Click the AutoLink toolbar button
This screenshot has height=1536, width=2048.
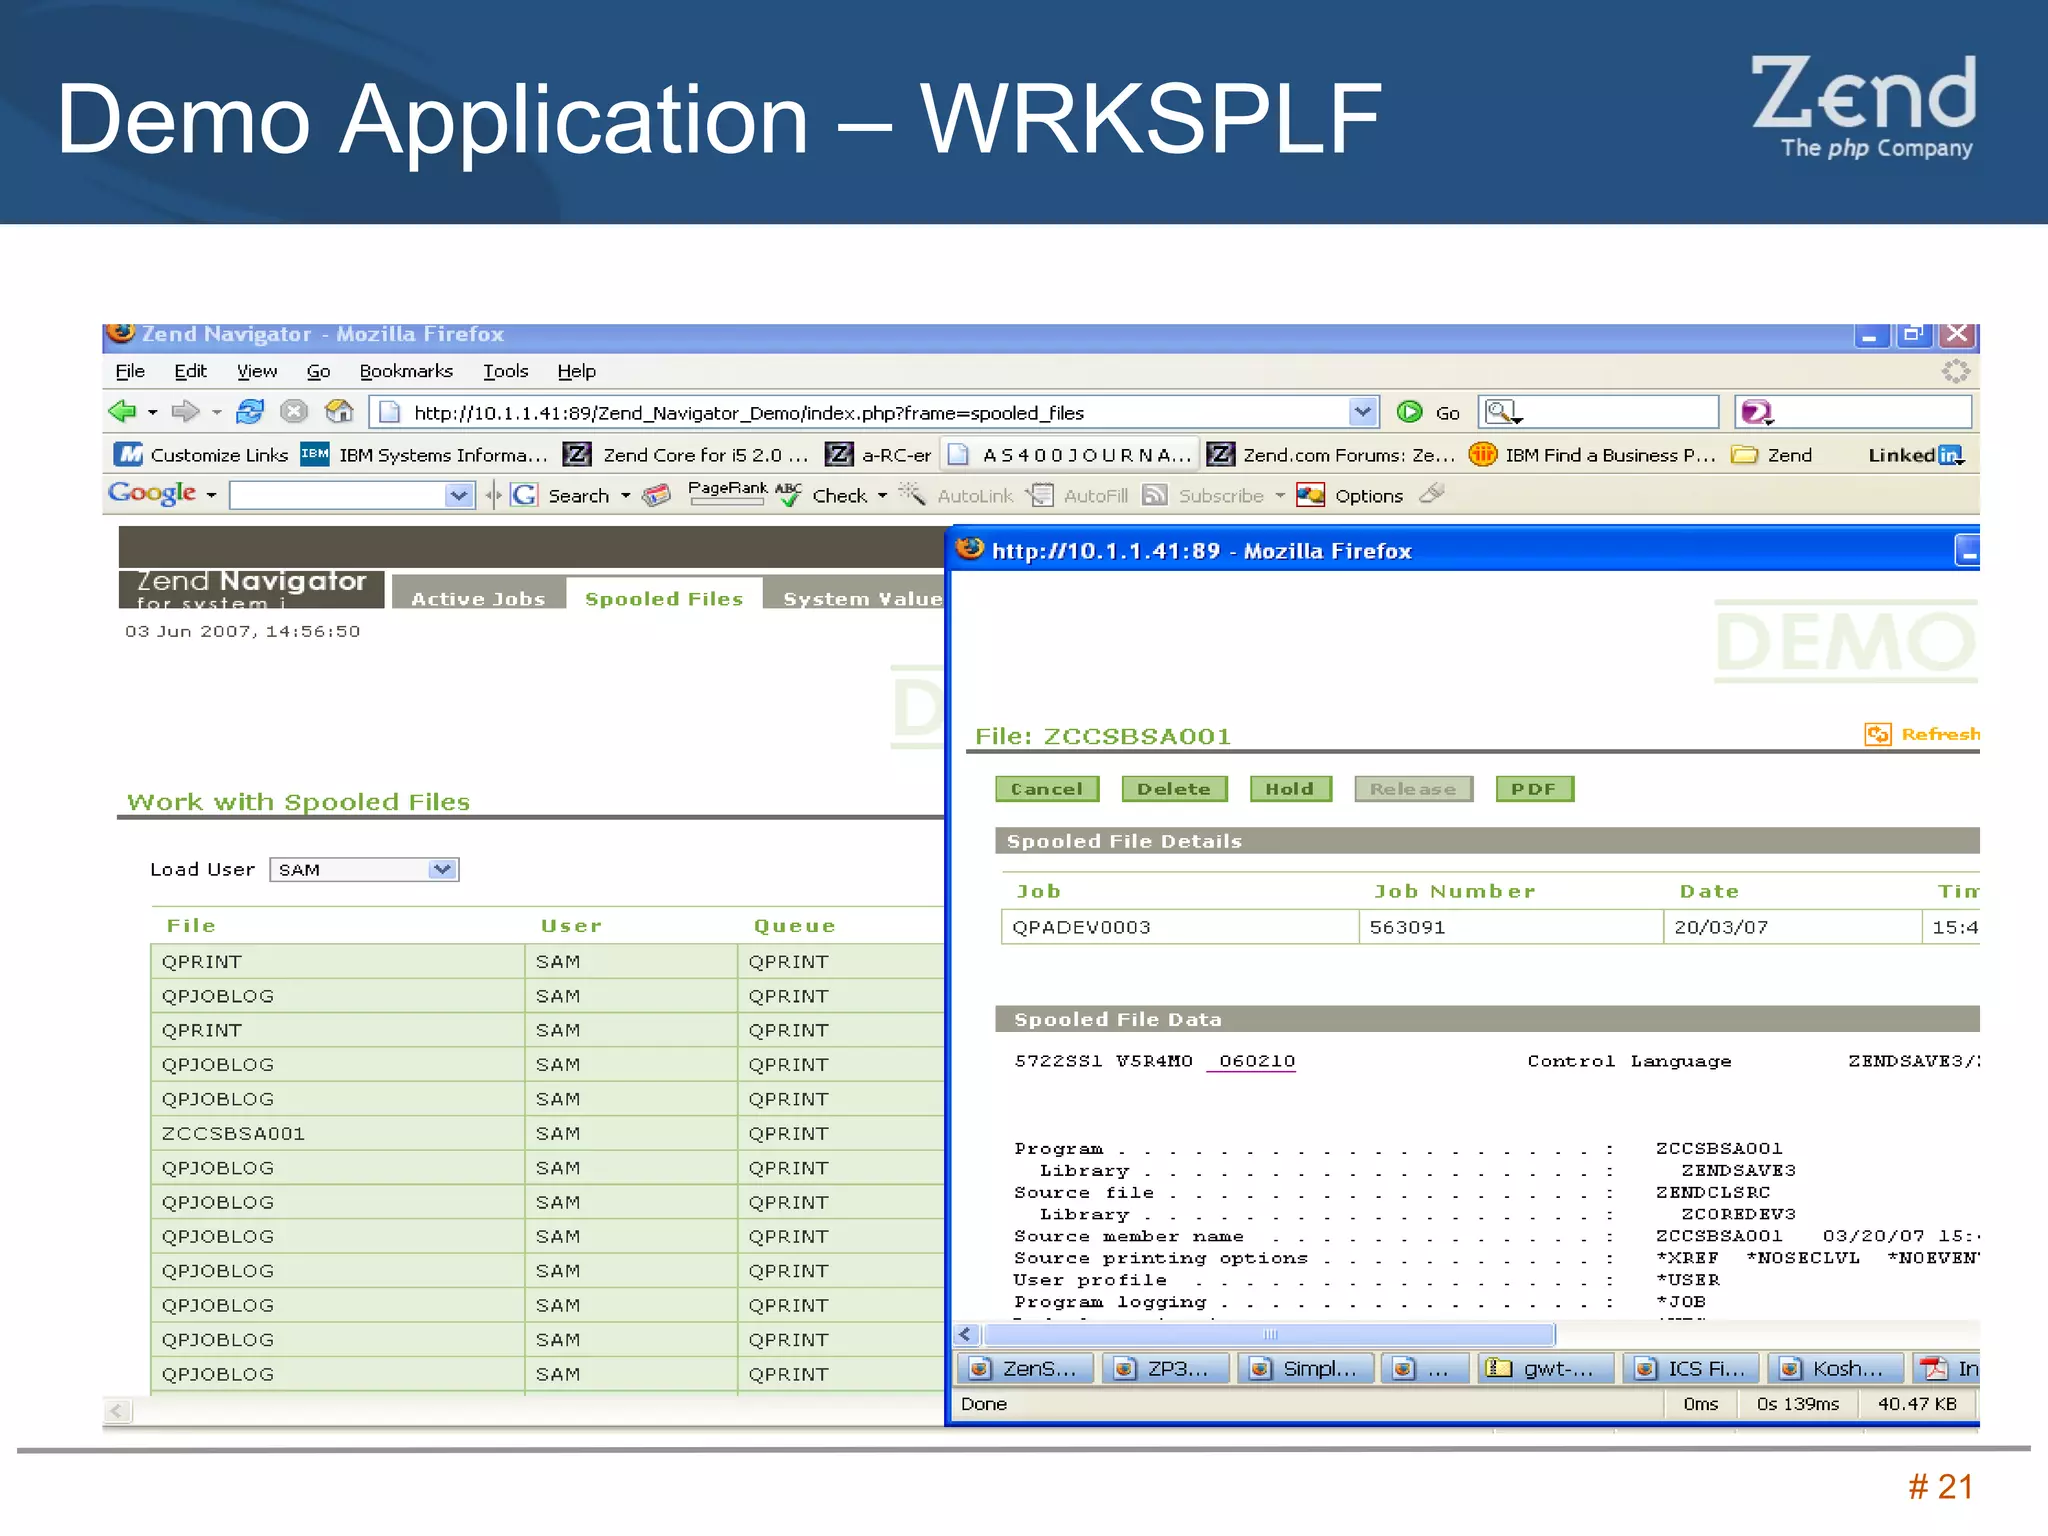coord(957,495)
